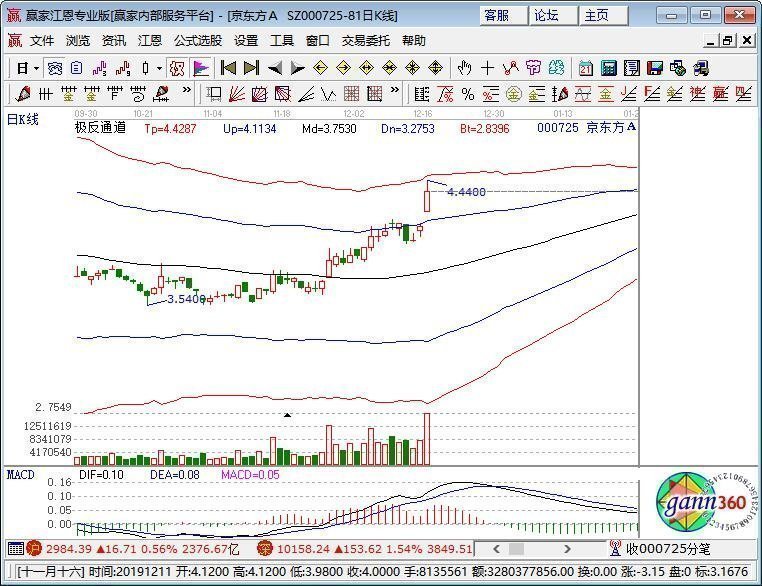Click the teal 丝 icon

tap(556, 68)
